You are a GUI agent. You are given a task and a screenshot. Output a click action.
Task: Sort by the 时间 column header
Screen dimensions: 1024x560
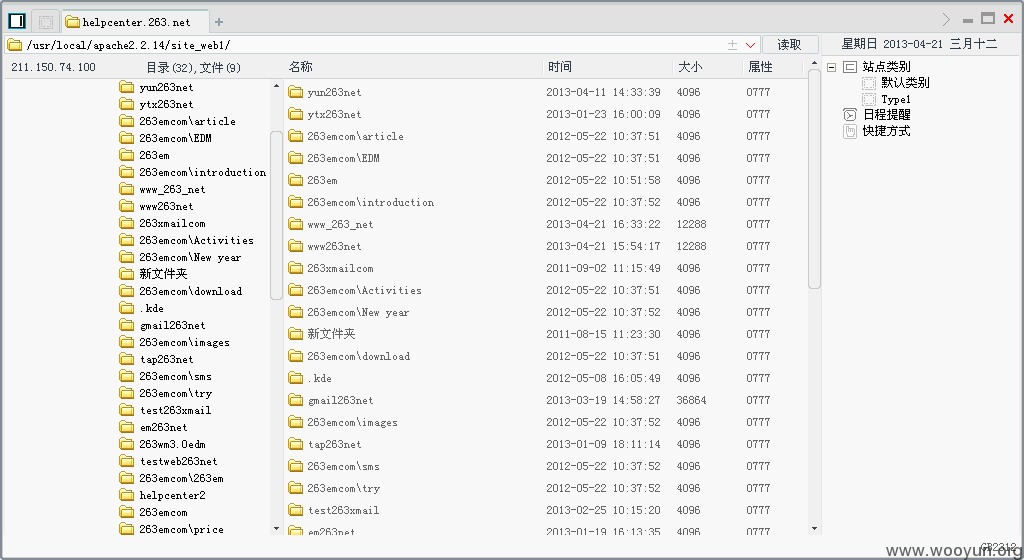560,67
